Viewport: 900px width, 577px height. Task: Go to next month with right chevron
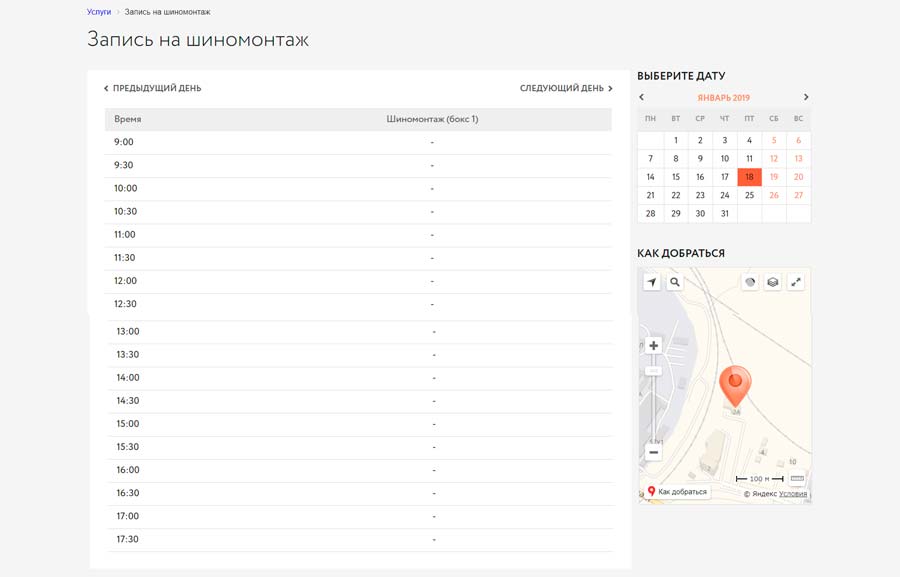pyautogui.click(x=806, y=97)
